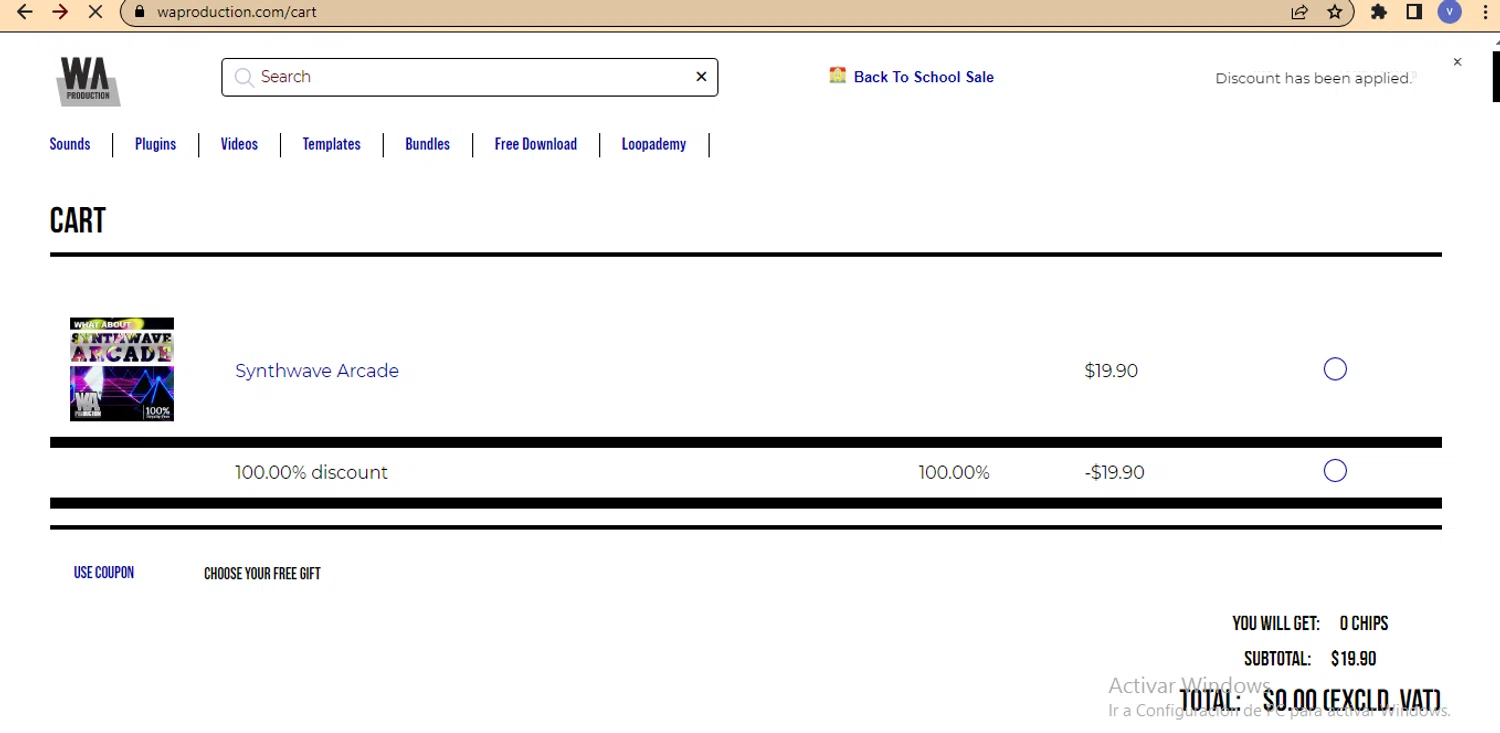Click the padlock site info icon
Image resolution: width=1500 pixels, height=733 pixels.
tap(140, 12)
